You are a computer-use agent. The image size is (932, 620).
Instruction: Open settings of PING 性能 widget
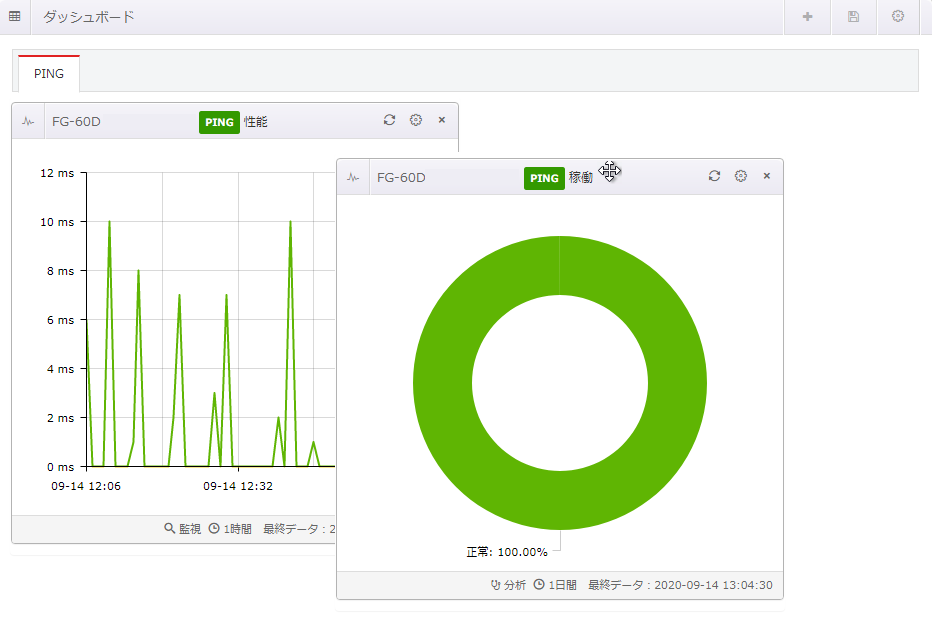(x=416, y=120)
